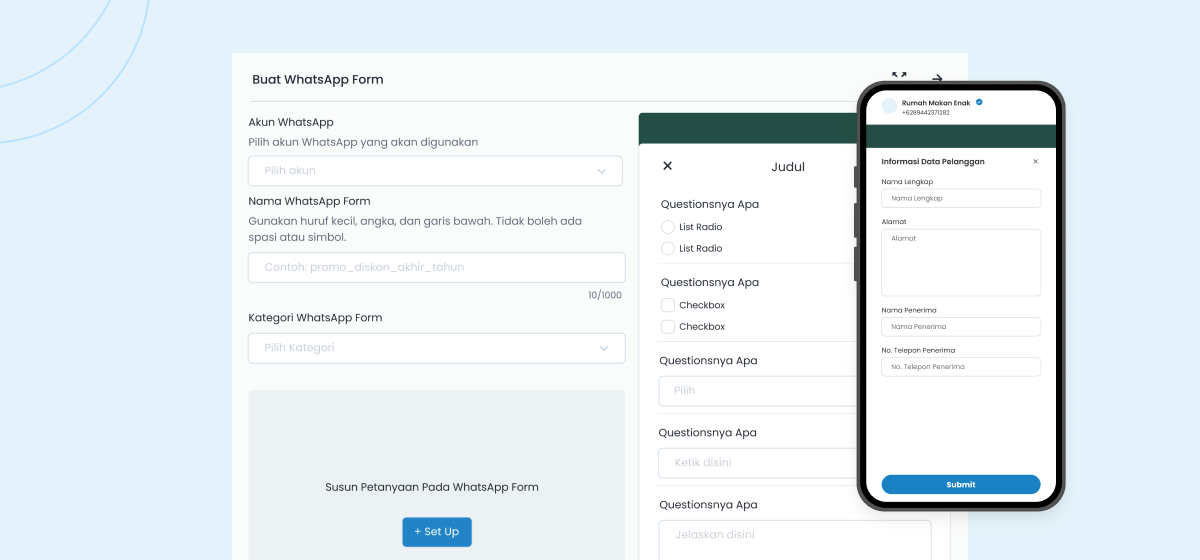Viewport: 1200px width, 560px height.
Task: Click the Rumah Makan Enak profile avatar
Action: (x=889, y=106)
